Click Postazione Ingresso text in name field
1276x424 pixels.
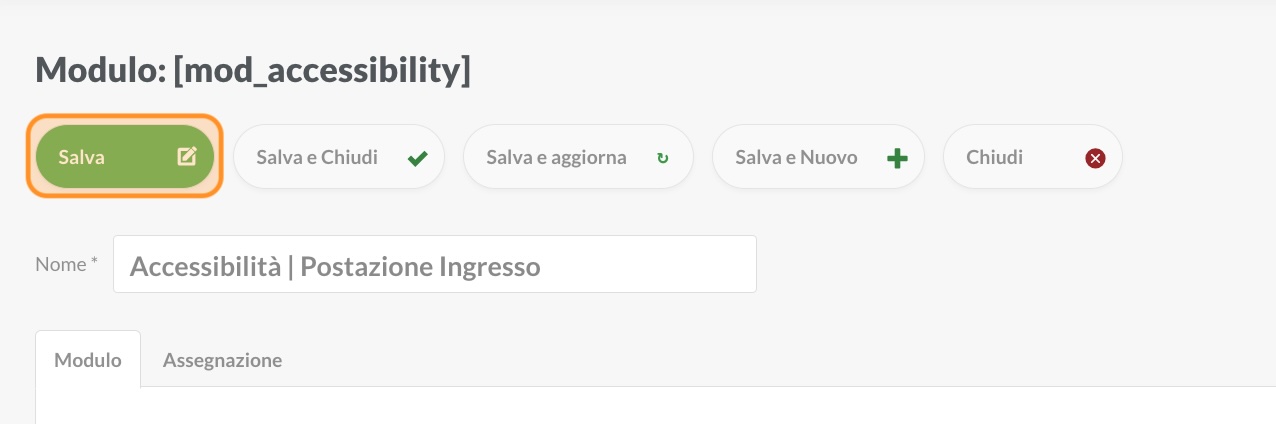420,267
